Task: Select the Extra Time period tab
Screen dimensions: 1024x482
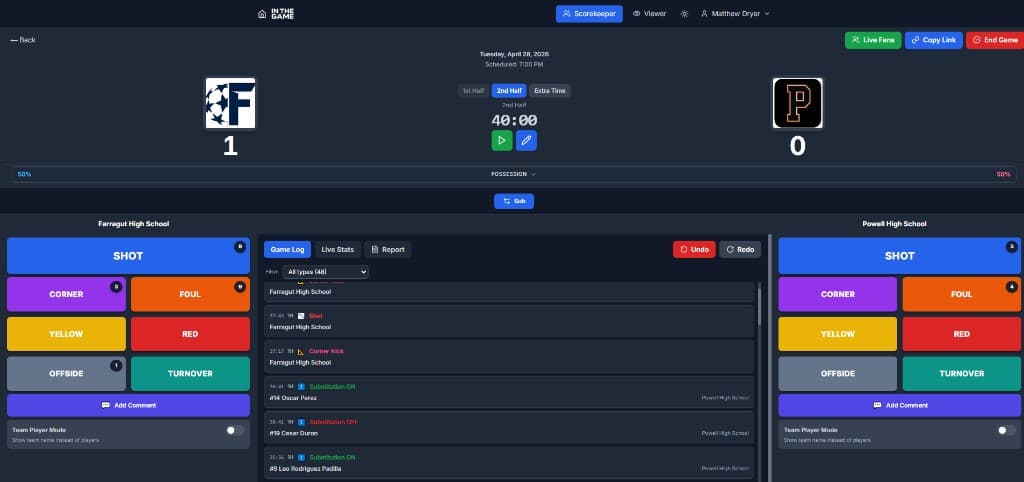Action: coord(549,91)
